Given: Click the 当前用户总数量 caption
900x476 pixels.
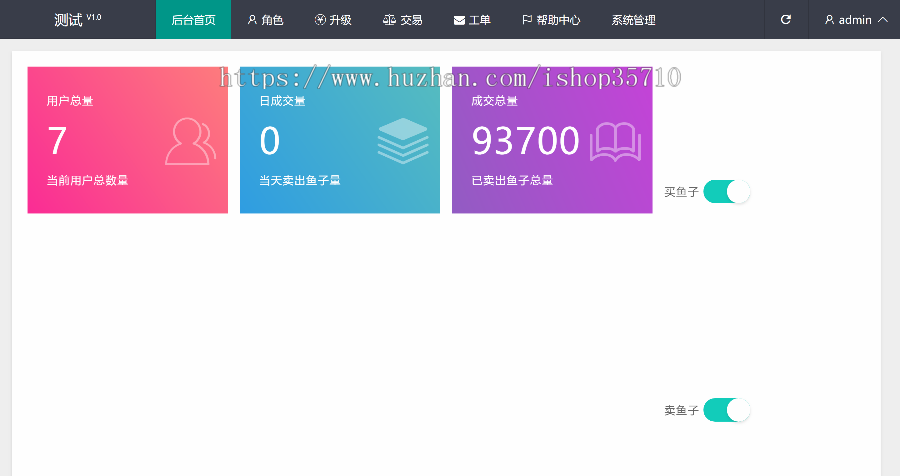Looking at the screenshot, I should (x=87, y=180).
